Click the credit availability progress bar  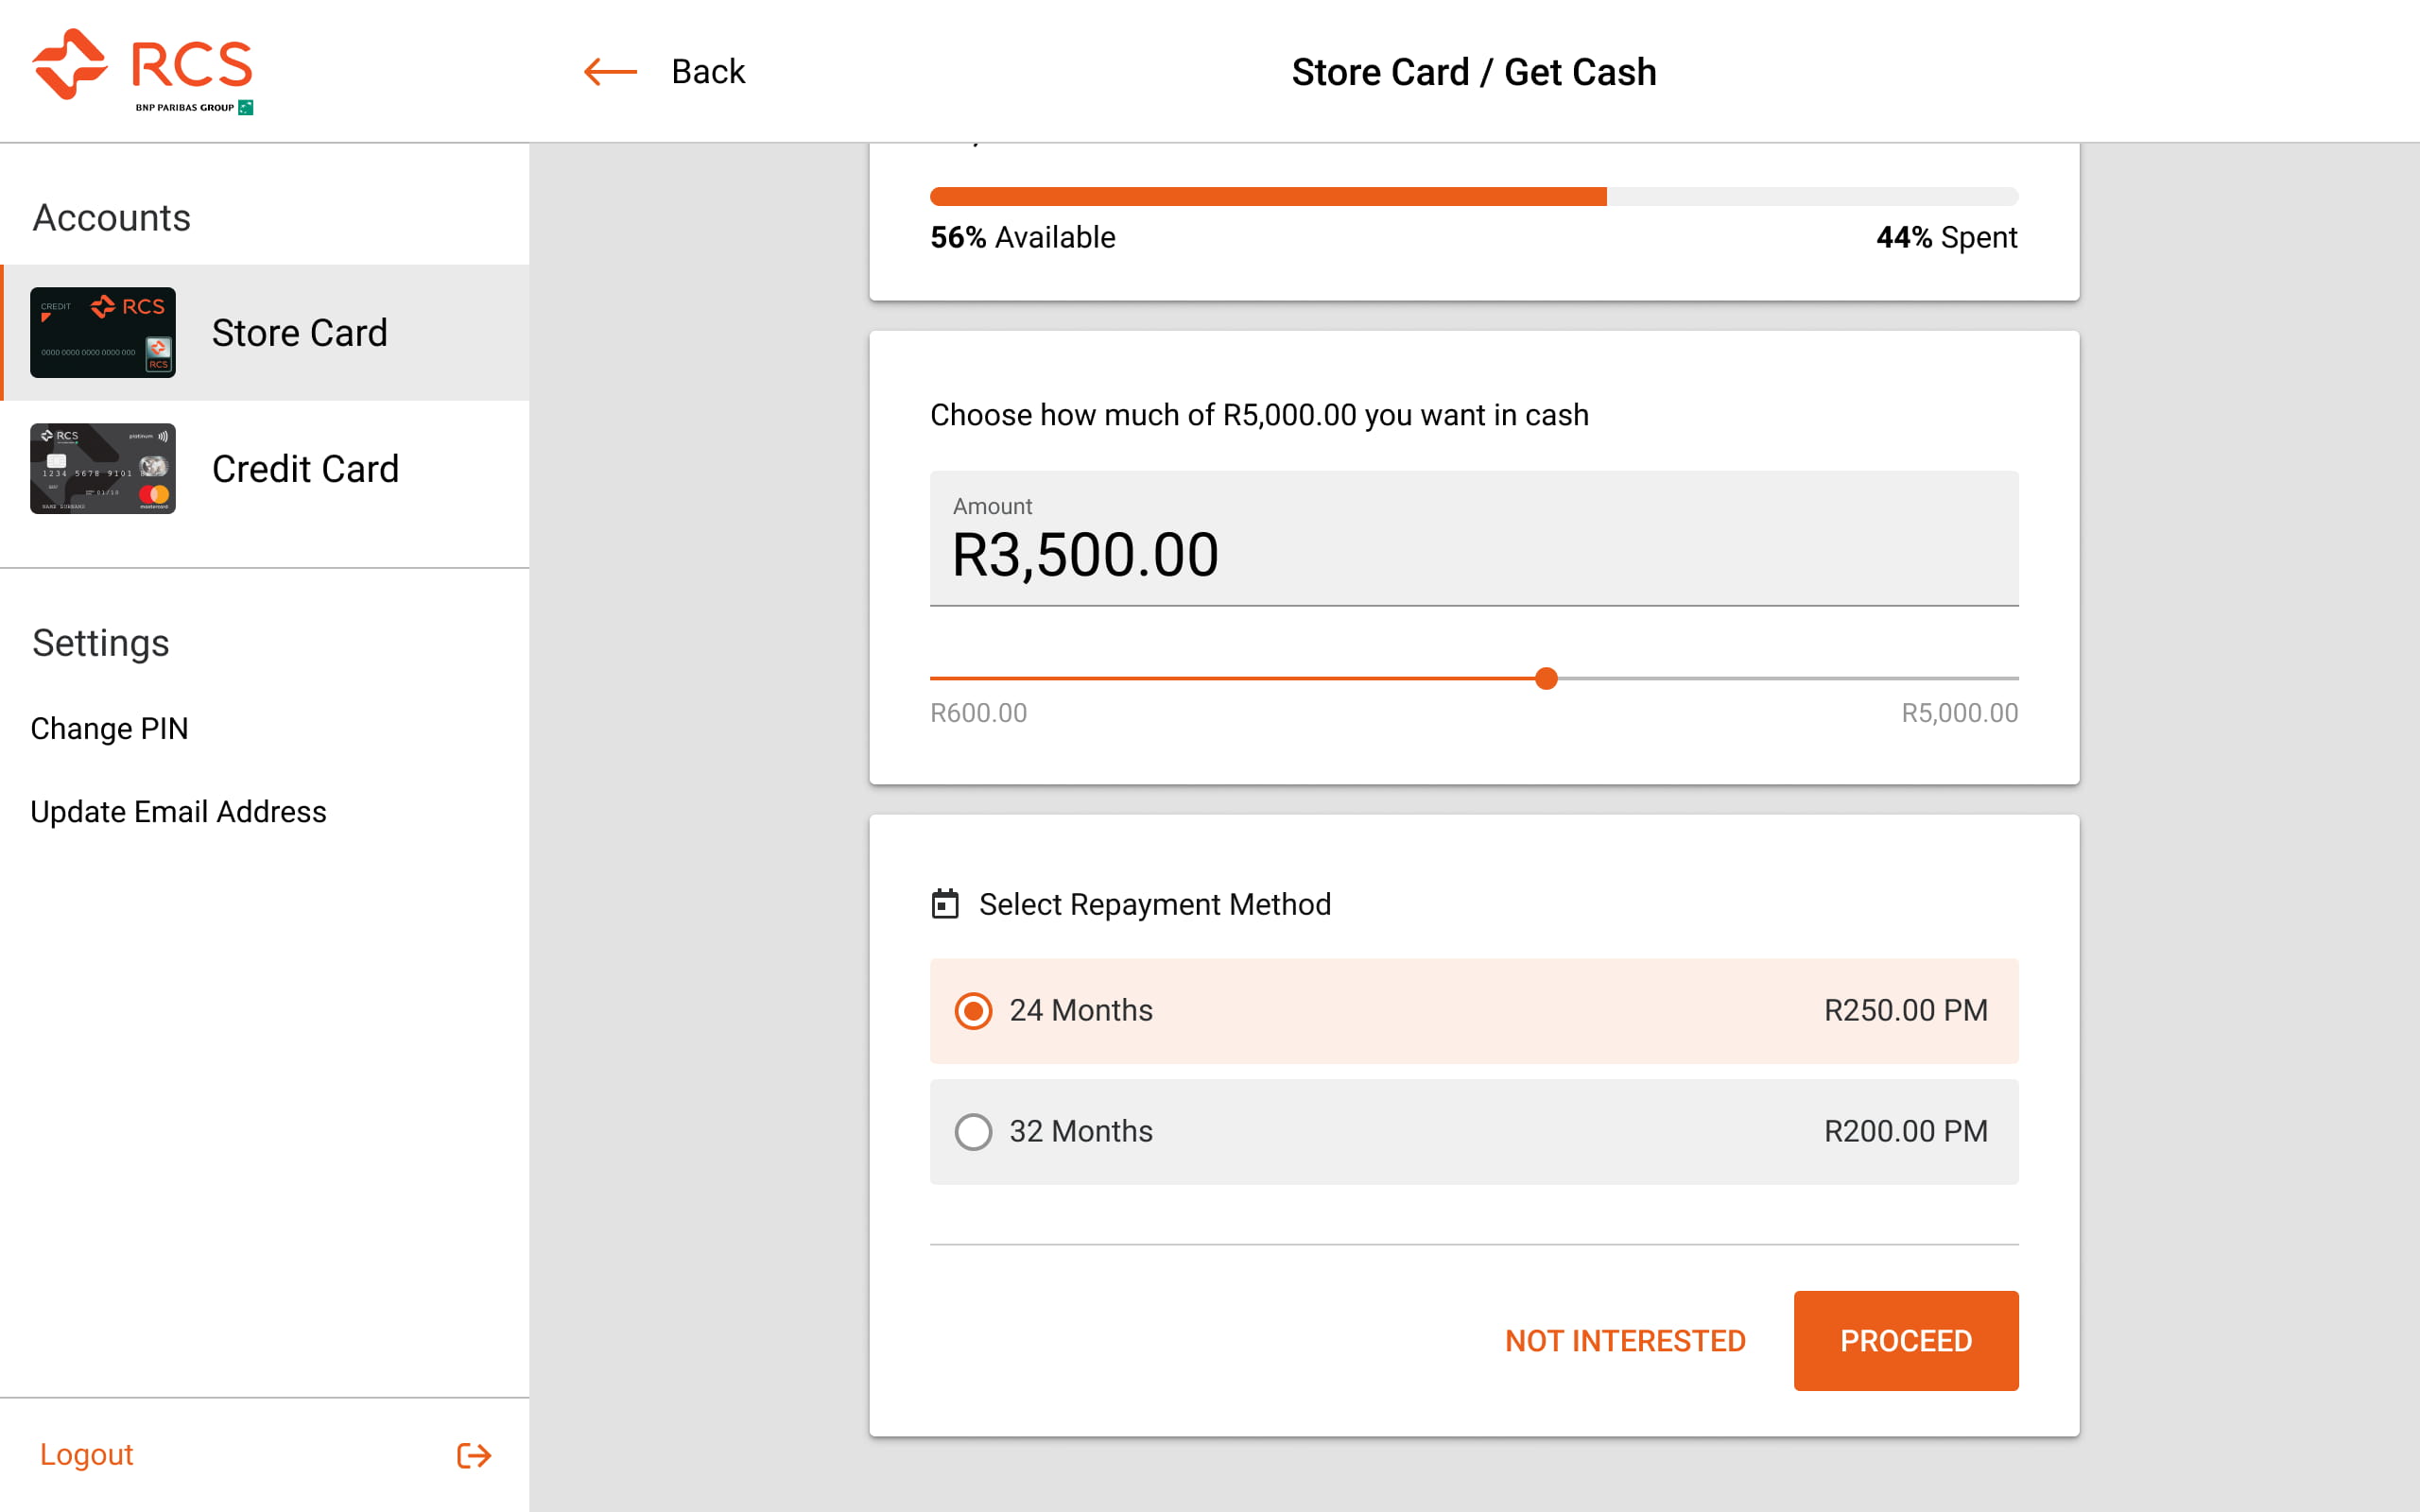(1473, 197)
